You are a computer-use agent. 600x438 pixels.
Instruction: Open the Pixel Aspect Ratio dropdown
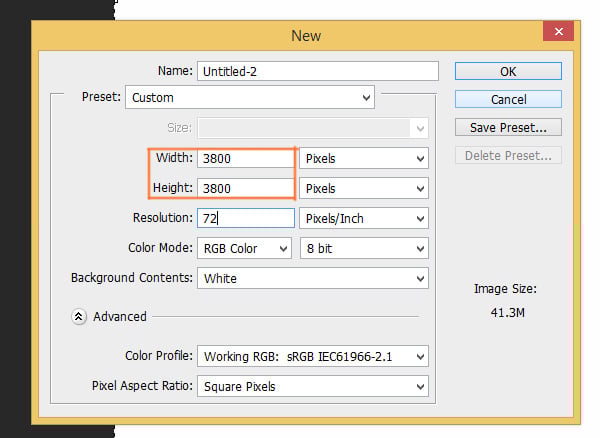click(312, 386)
